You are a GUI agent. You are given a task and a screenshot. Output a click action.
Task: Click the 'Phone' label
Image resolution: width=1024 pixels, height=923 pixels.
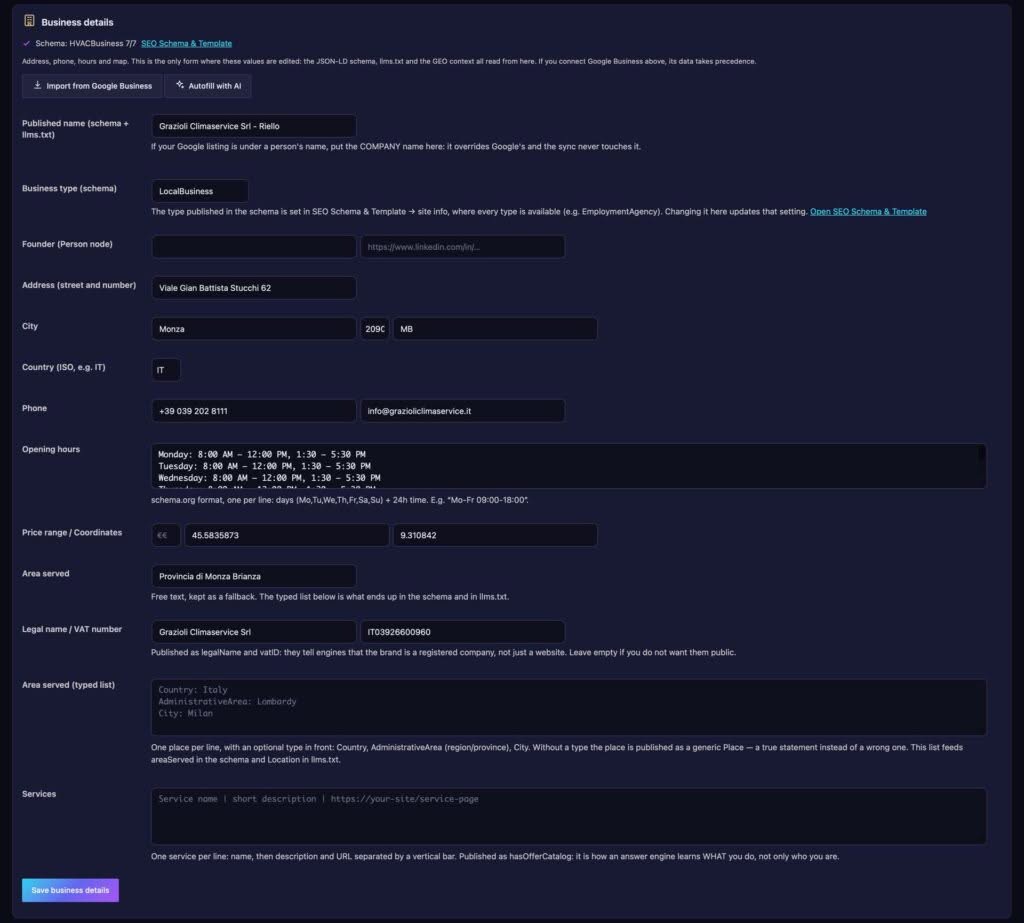point(35,408)
